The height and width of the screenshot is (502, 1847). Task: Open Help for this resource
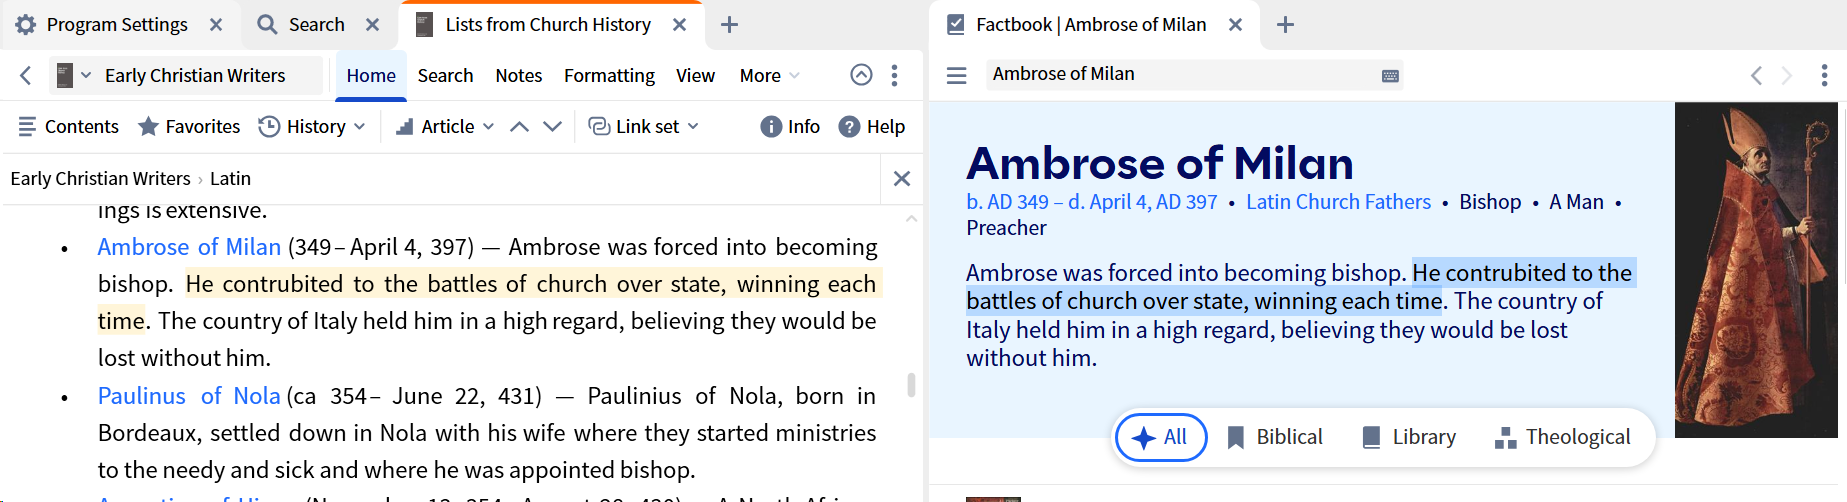(872, 126)
